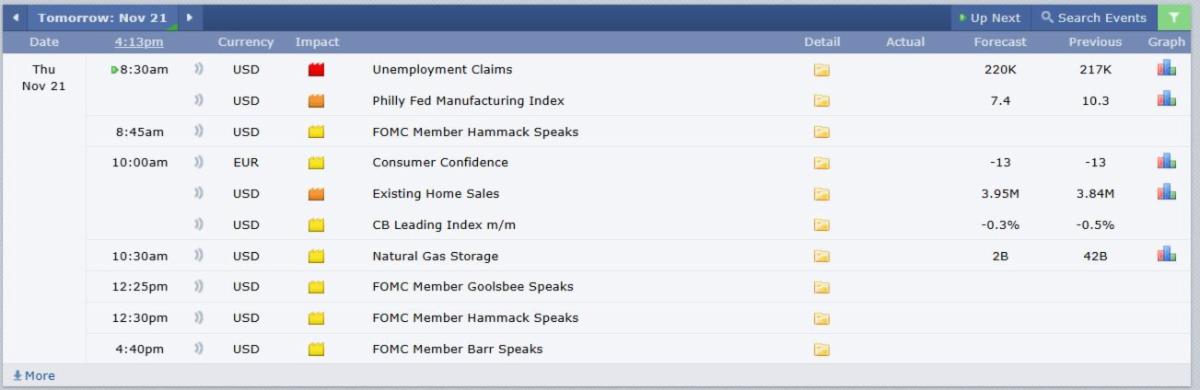The height and width of the screenshot is (390, 1200).
Task: Go to next day with right arrow
Action: [x=190, y=18]
